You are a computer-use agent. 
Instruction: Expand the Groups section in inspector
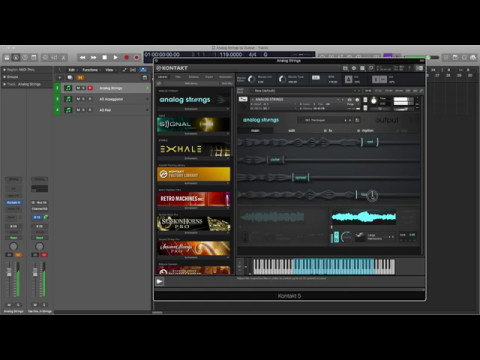(4, 77)
